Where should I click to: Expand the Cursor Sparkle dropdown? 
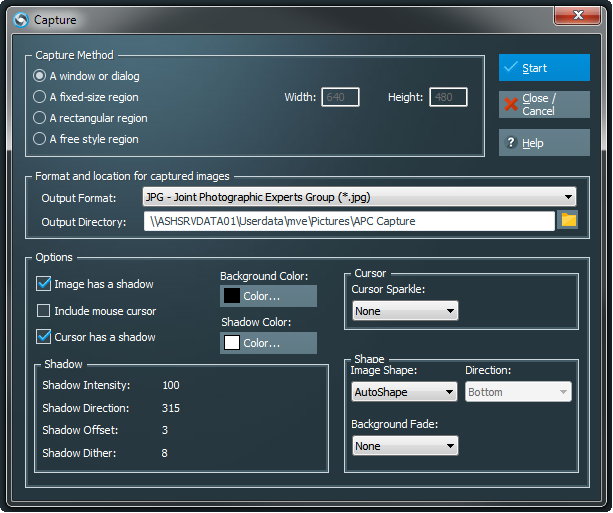pyautogui.click(x=405, y=311)
